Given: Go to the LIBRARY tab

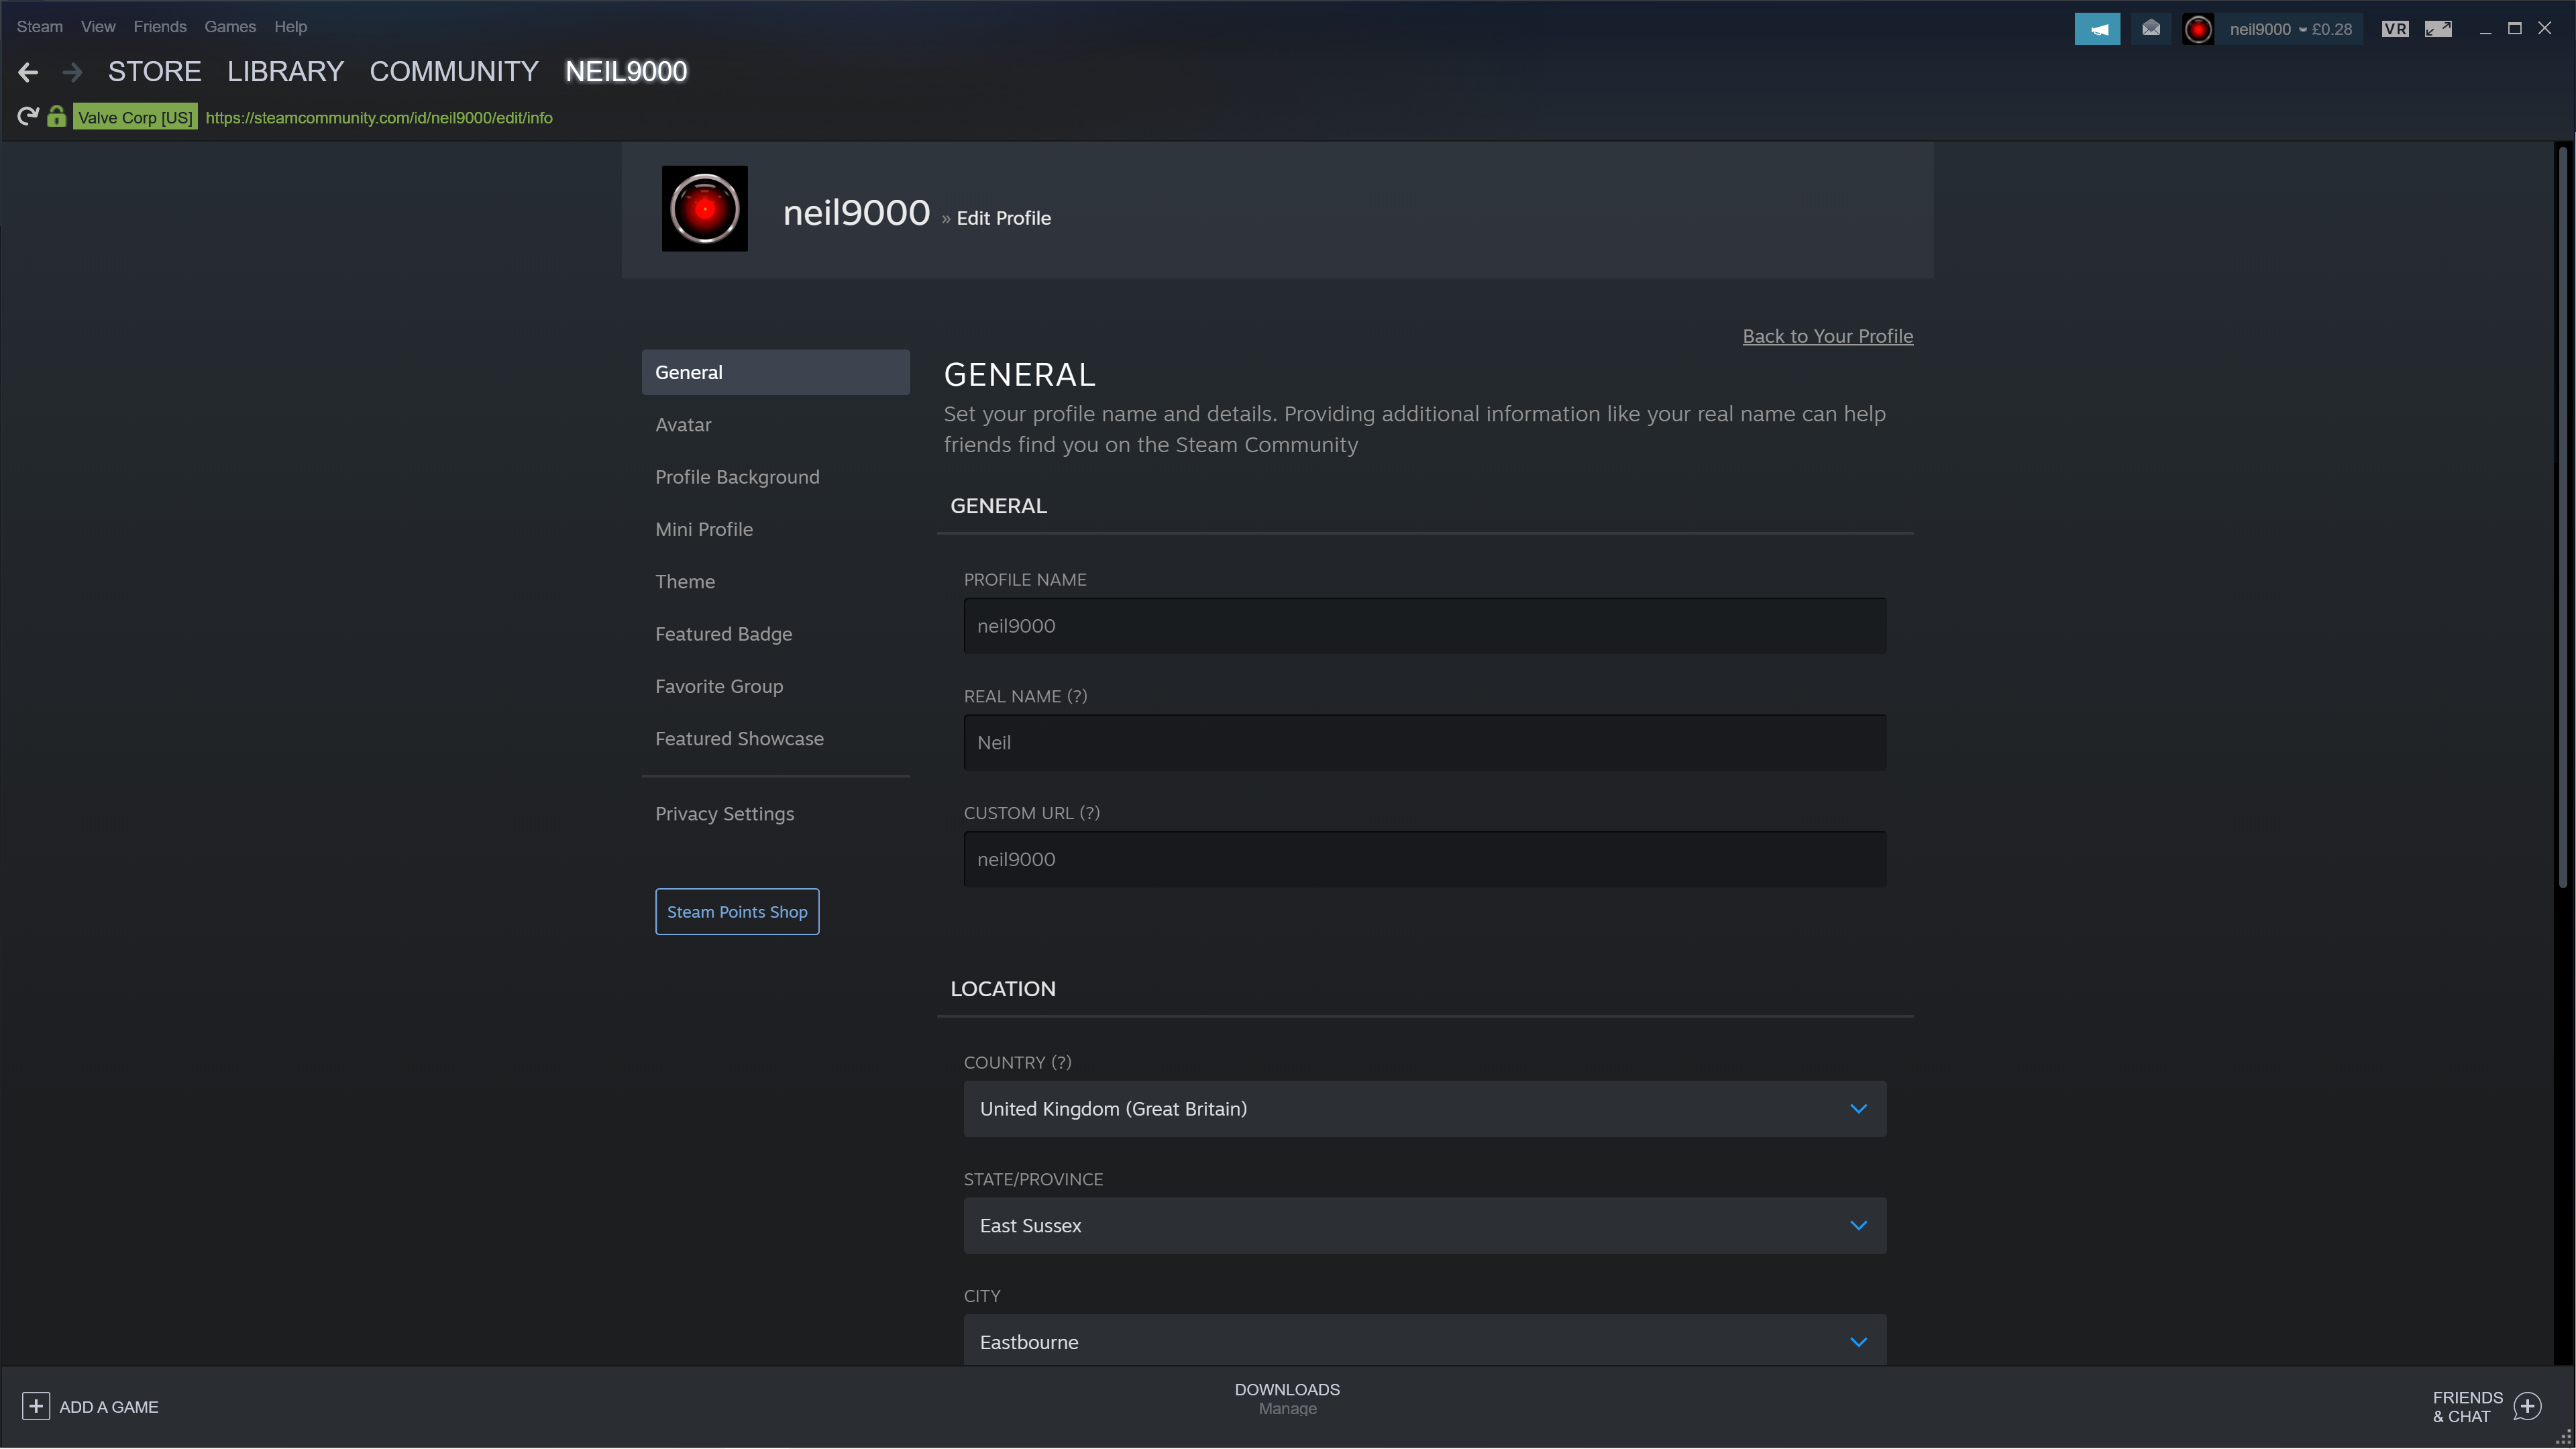Looking at the screenshot, I should coord(285,72).
